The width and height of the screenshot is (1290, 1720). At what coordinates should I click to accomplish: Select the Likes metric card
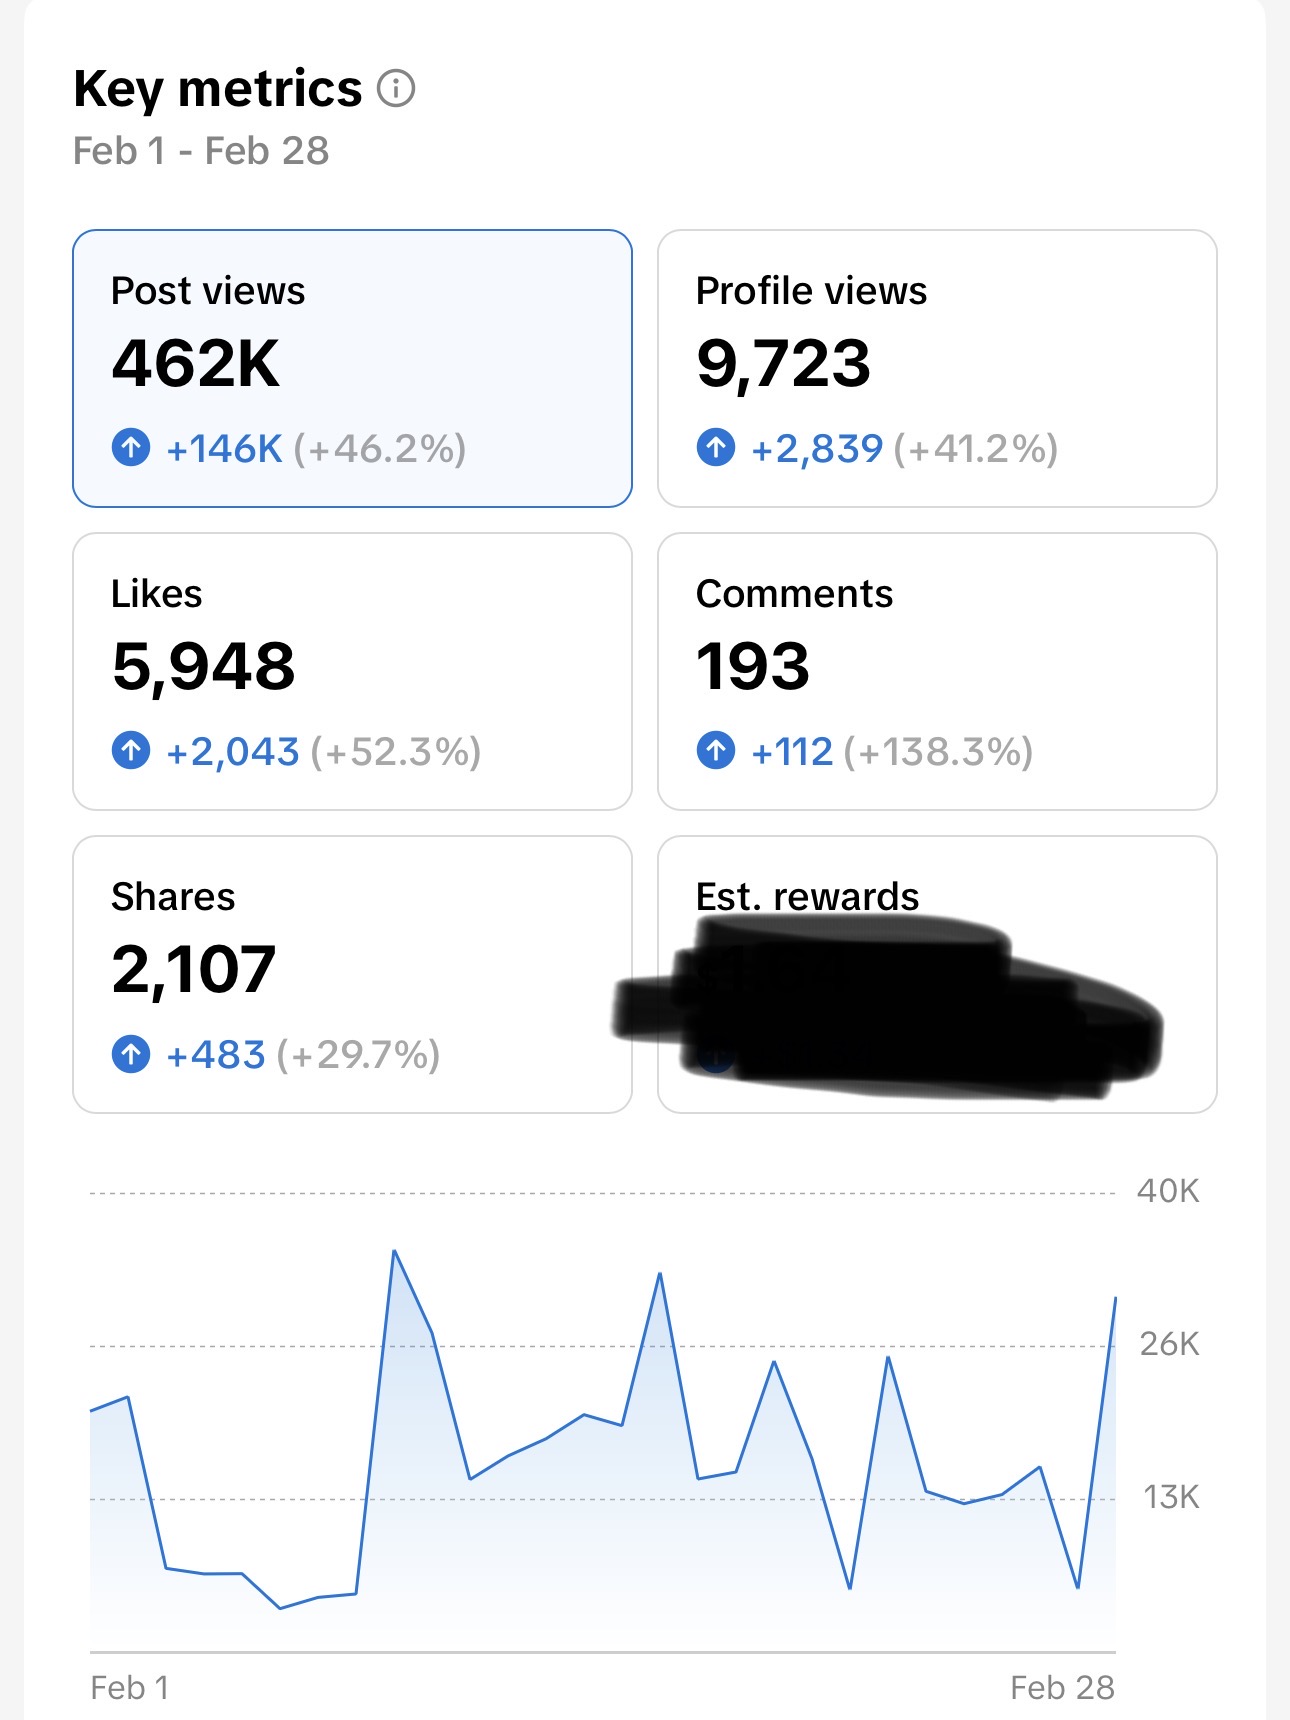352,671
